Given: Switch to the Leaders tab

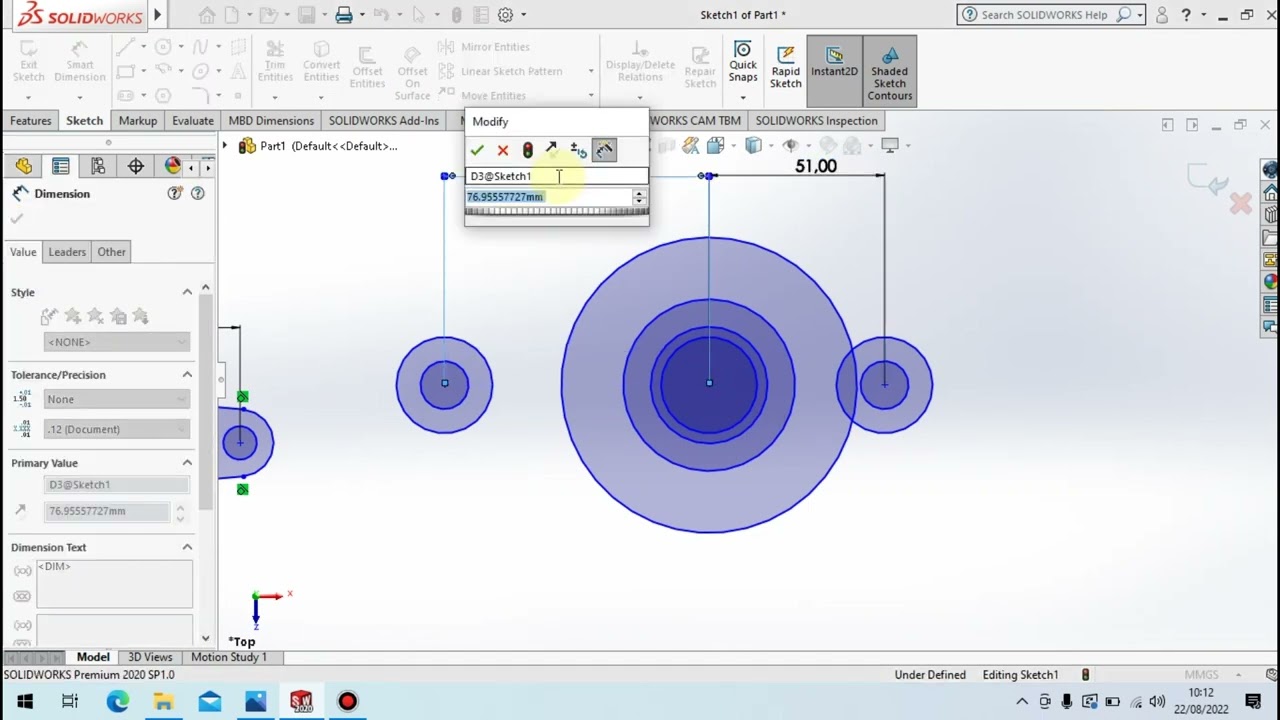Looking at the screenshot, I should [x=67, y=252].
